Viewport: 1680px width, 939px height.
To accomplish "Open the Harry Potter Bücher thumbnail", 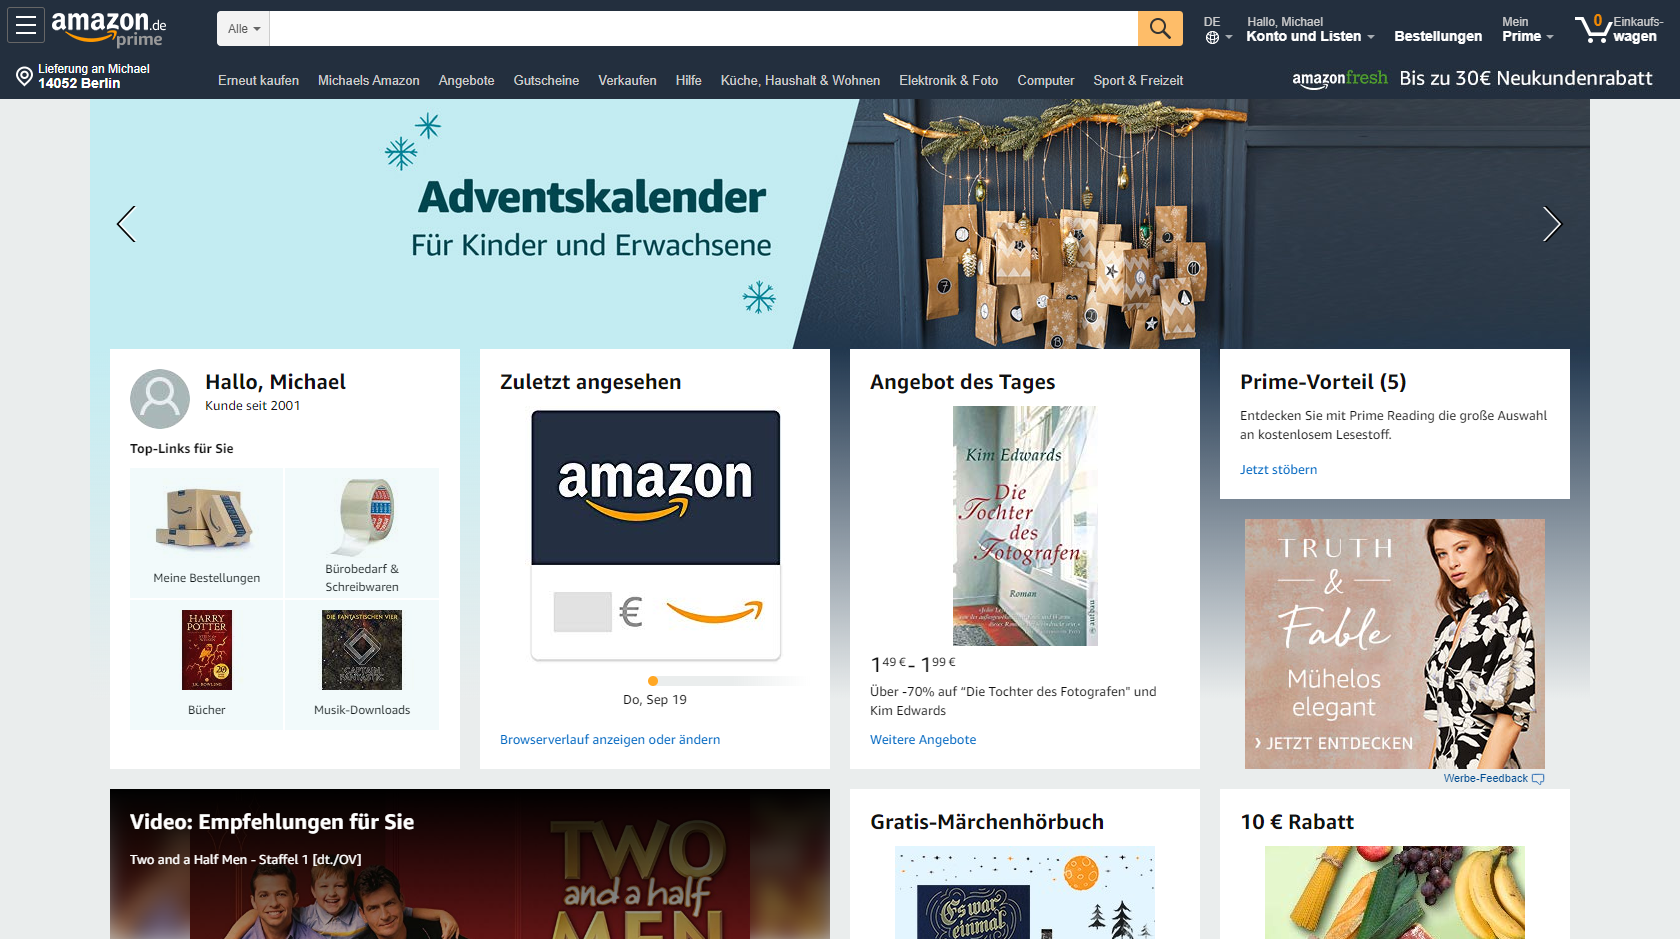I will (x=207, y=650).
